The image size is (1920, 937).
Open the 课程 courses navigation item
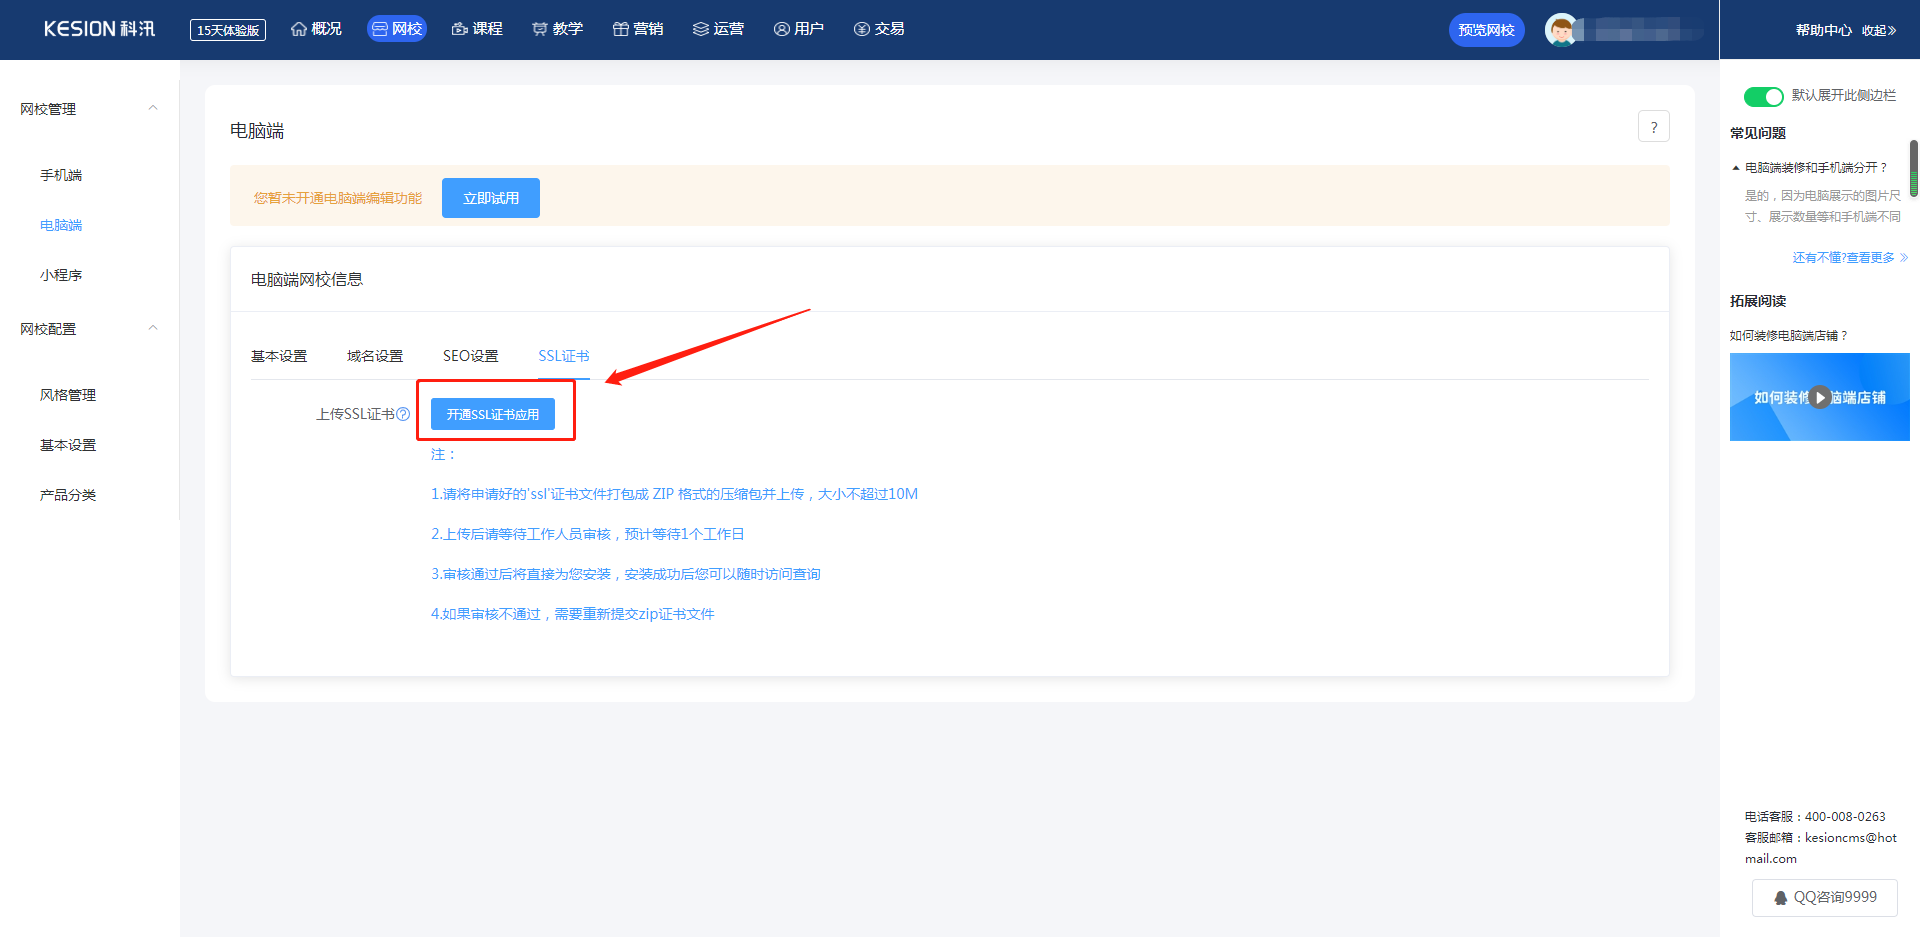coord(477,29)
